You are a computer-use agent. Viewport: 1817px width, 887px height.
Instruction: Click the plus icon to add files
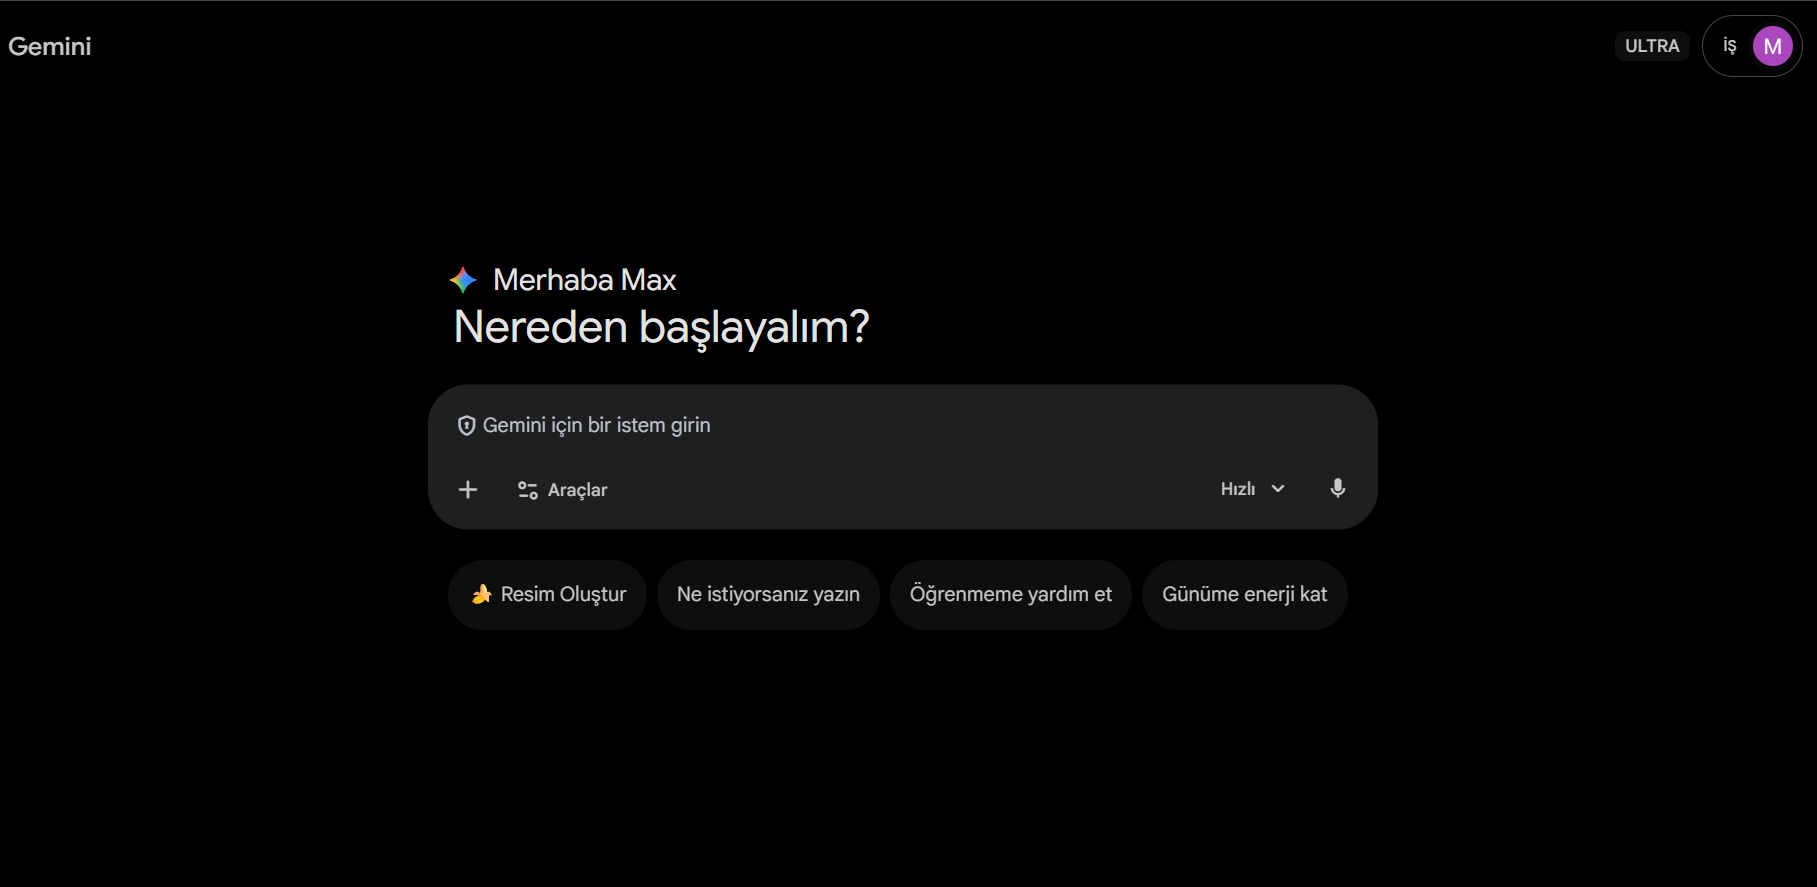(468, 489)
